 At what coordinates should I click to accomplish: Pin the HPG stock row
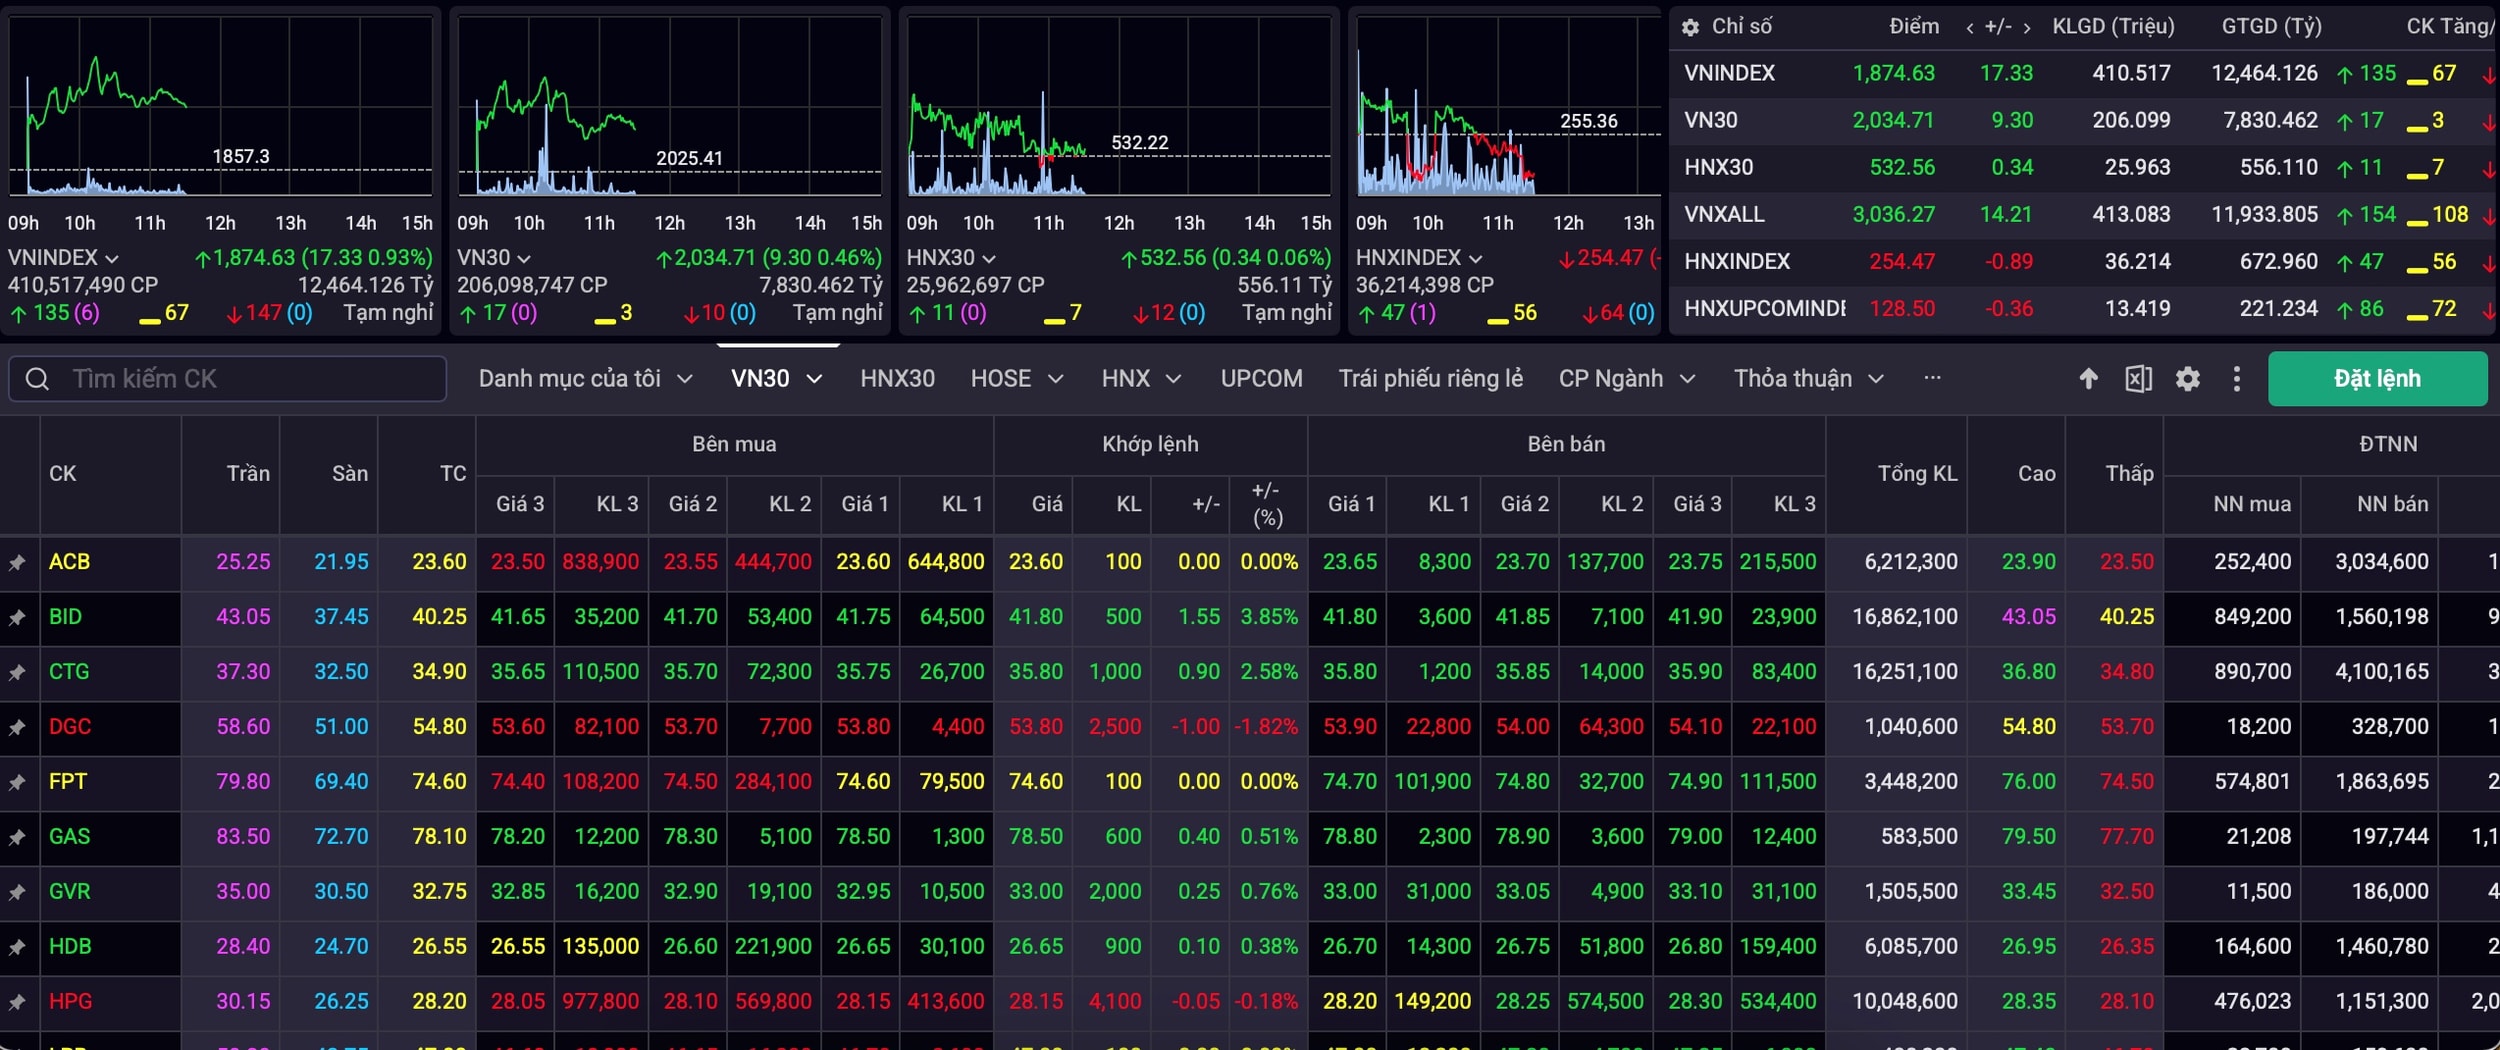[x=17, y=1002]
